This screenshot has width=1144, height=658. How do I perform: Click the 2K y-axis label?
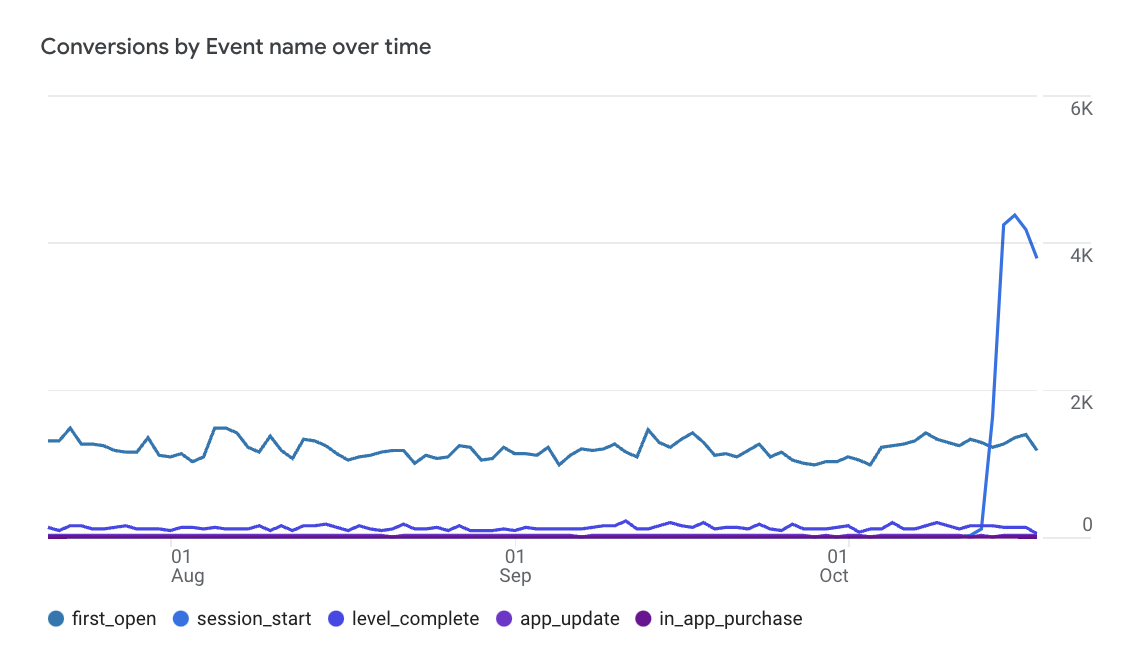point(1081,402)
